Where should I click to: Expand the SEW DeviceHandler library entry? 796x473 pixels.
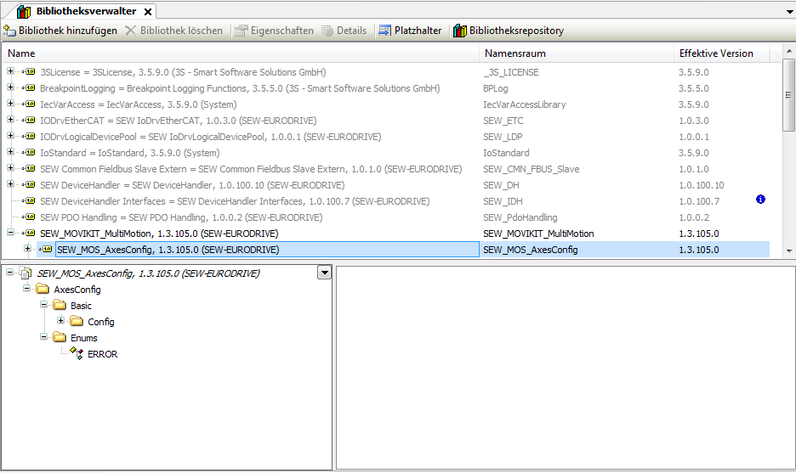pyautogui.click(x=11, y=185)
